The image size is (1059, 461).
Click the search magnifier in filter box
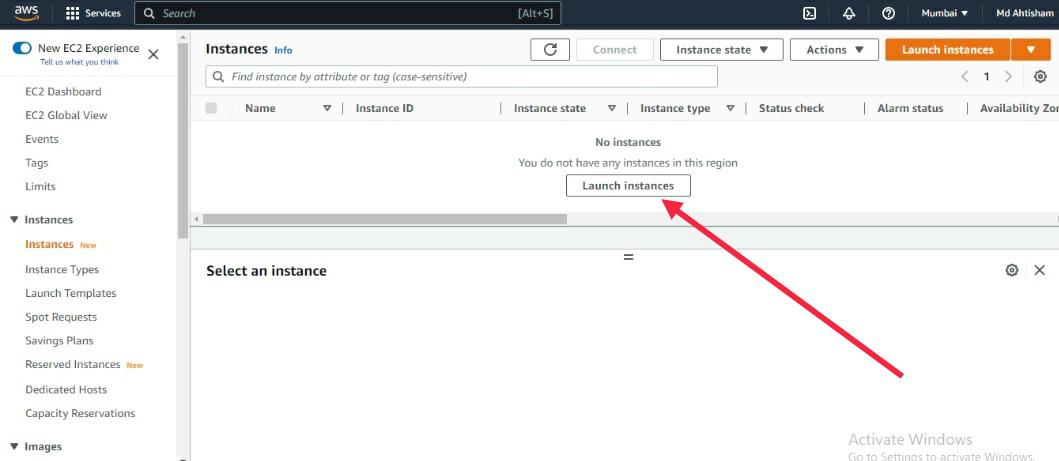click(218, 77)
